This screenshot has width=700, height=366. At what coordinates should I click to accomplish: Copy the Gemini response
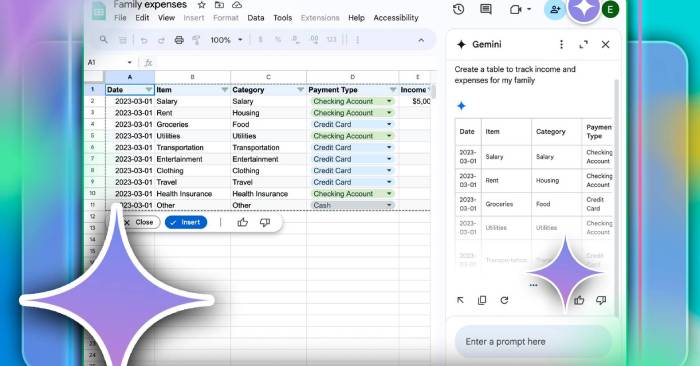[x=482, y=300]
